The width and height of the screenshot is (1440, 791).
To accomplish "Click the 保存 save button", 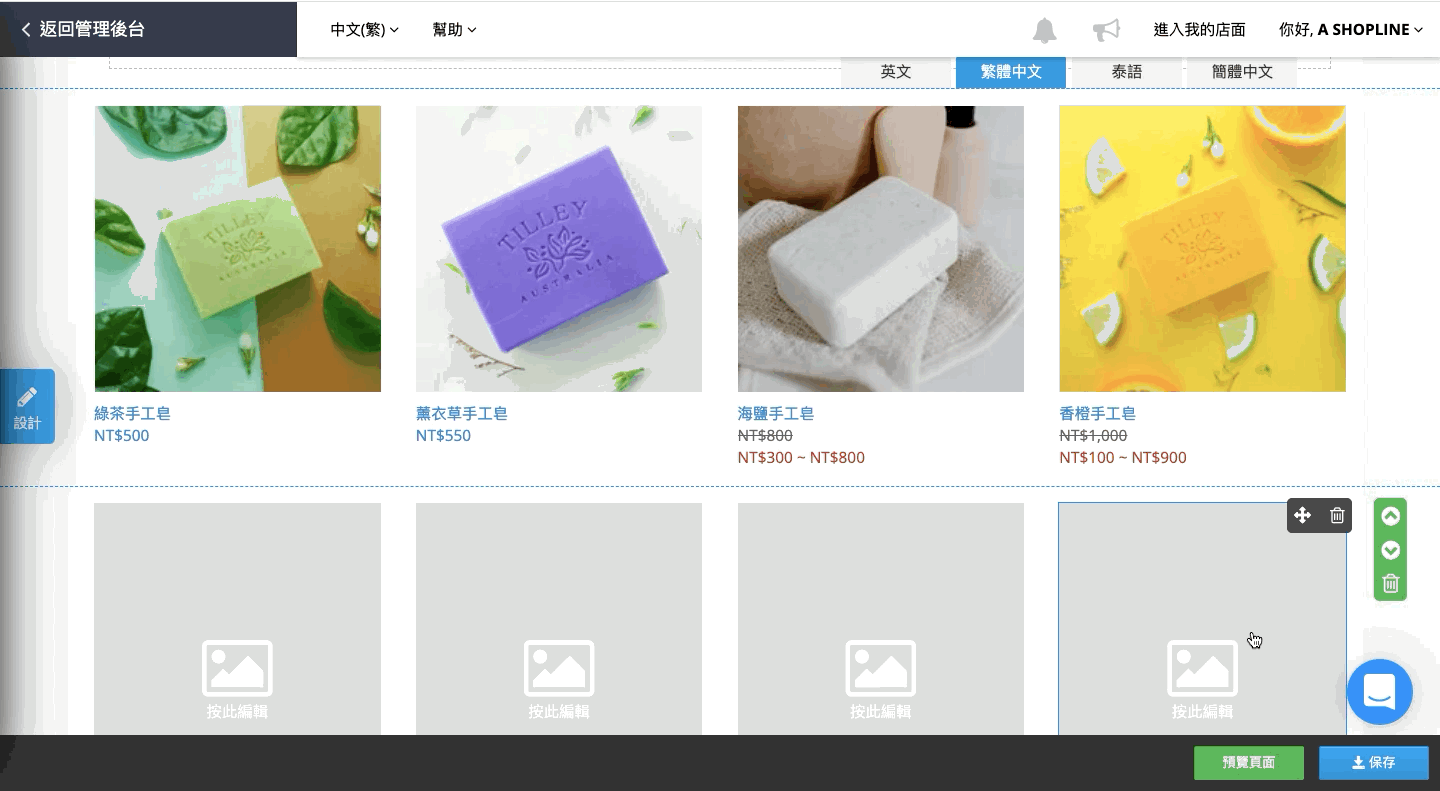I will pos(1373,762).
